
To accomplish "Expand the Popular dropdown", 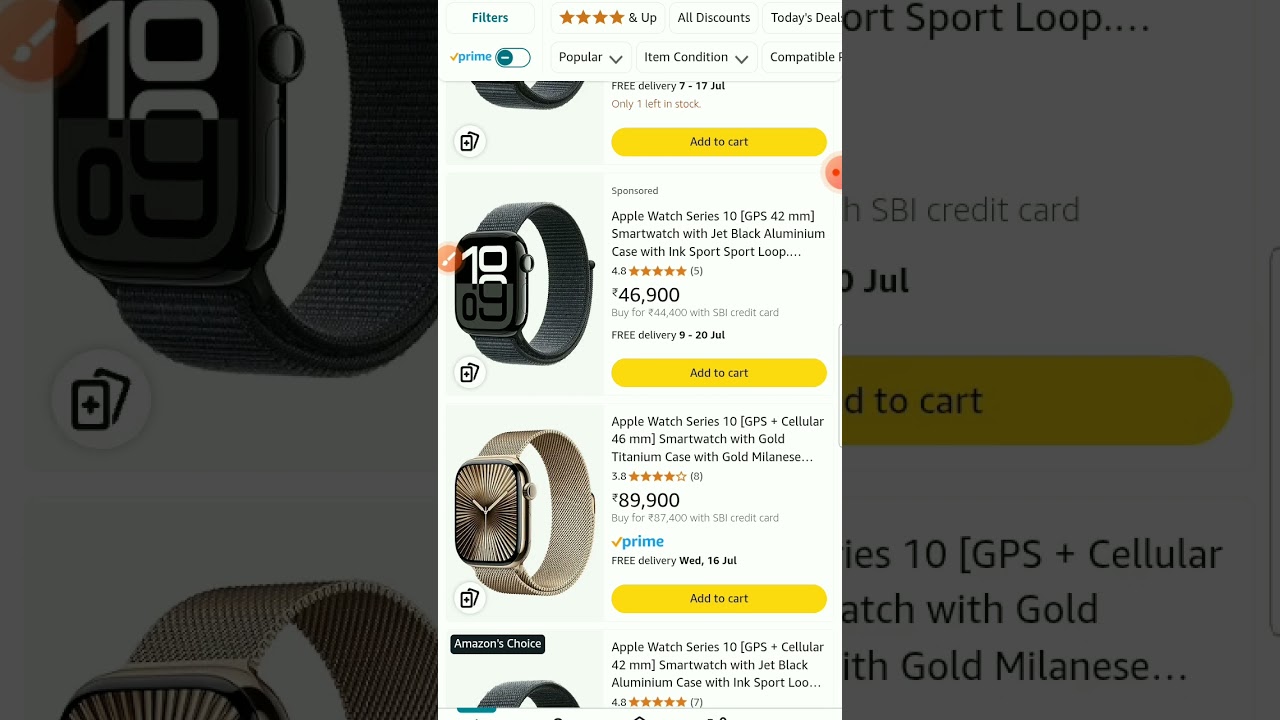I will pyautogui.click(x=590, y=57).
